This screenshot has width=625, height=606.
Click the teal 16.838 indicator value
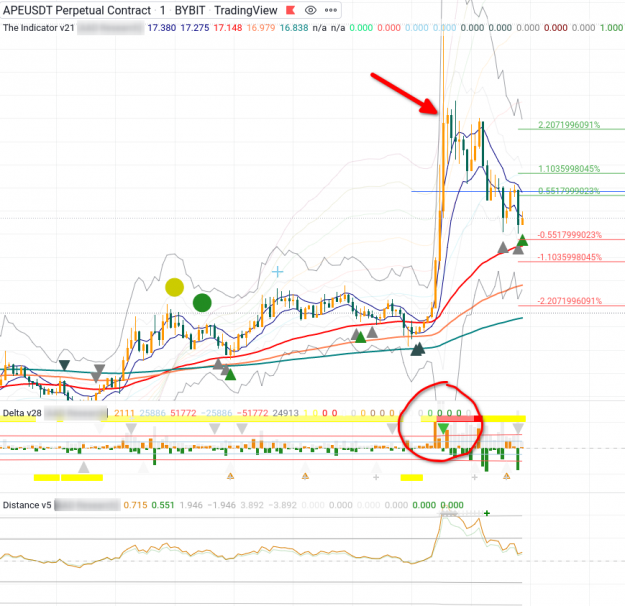[x=294, y=28]
